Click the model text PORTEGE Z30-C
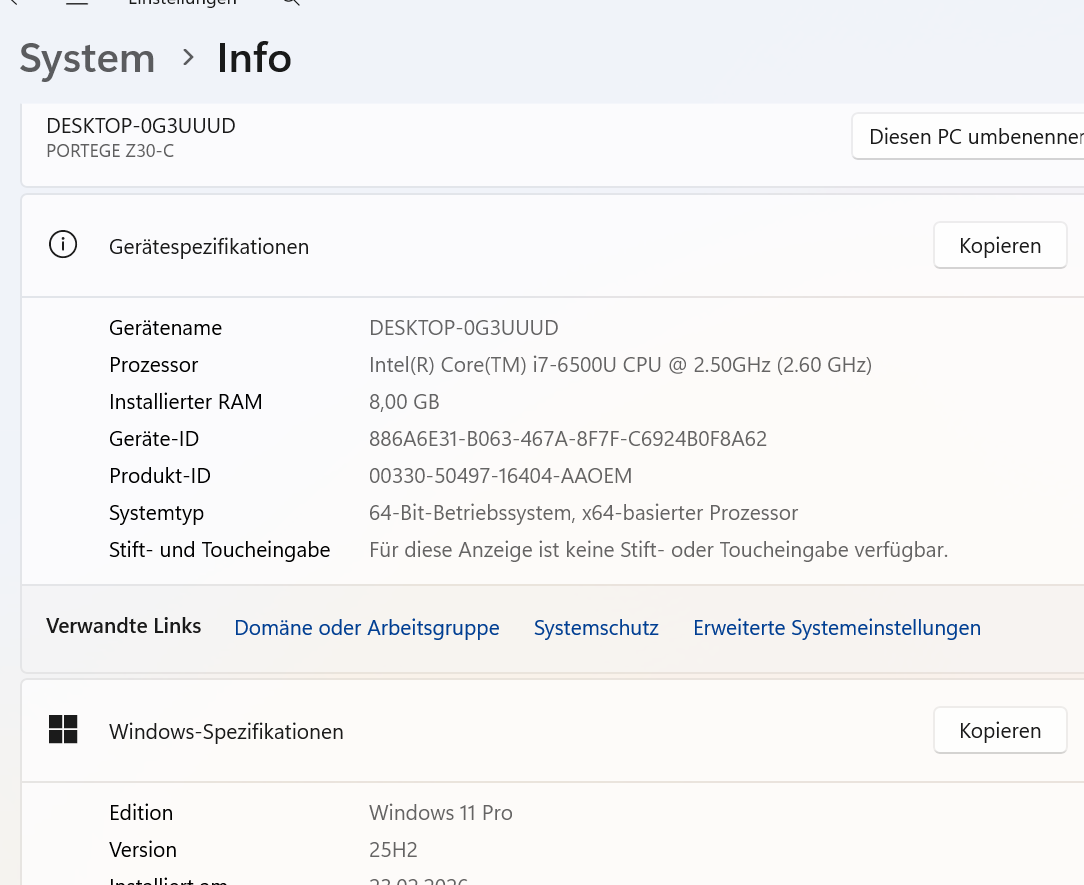 point(110,151)
